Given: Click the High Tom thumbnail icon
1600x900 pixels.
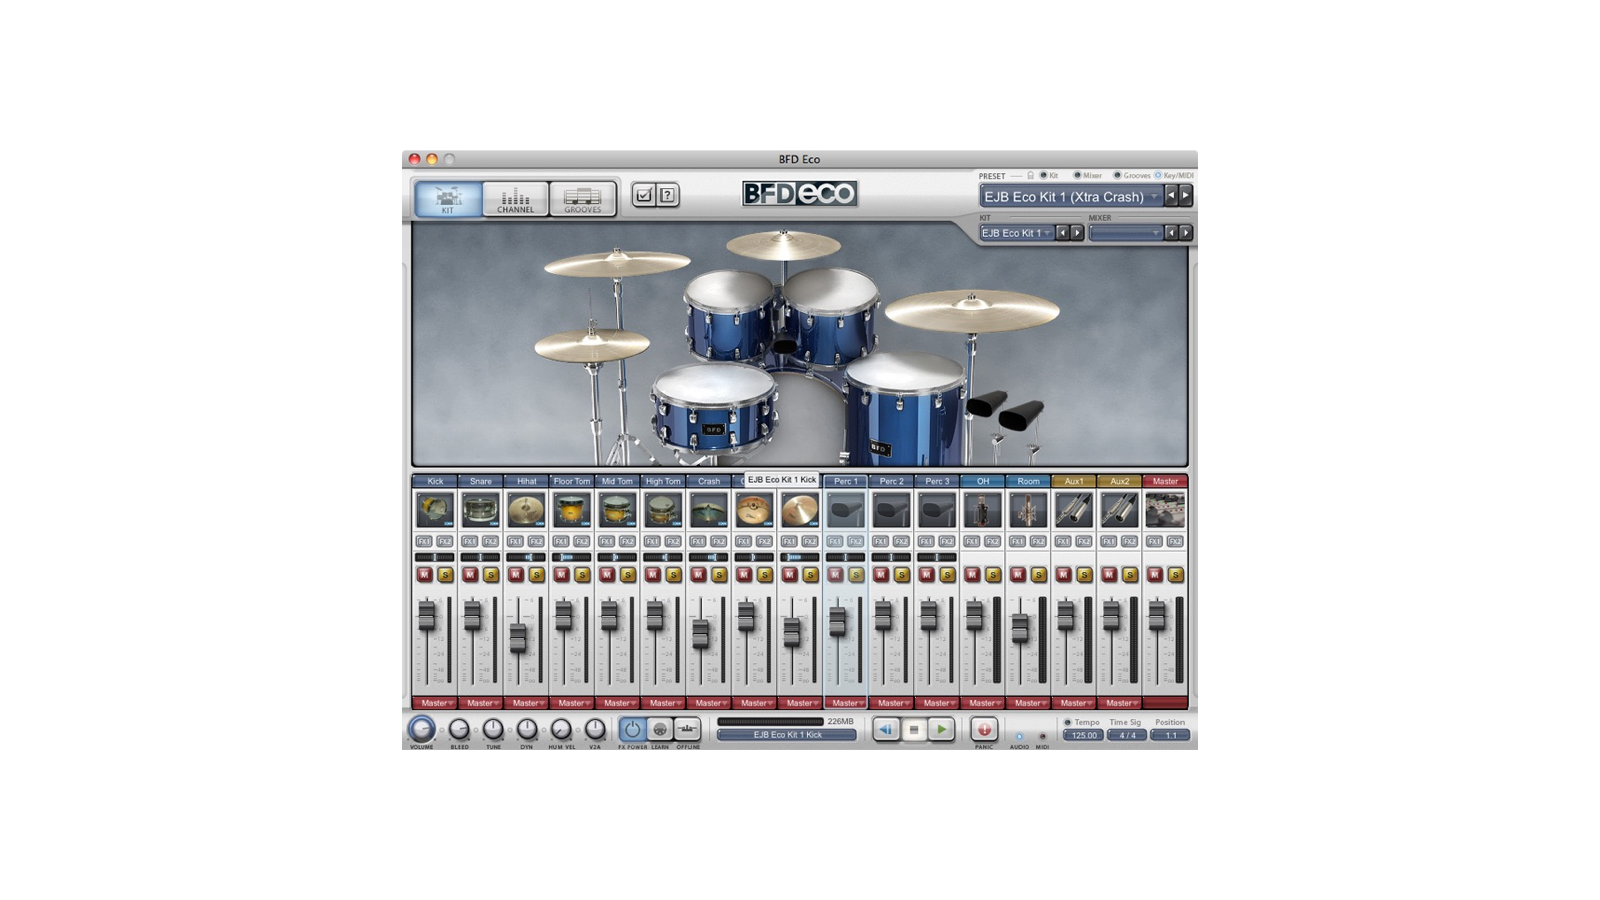Looking at the screenshot, I should [x=662, y=510].
